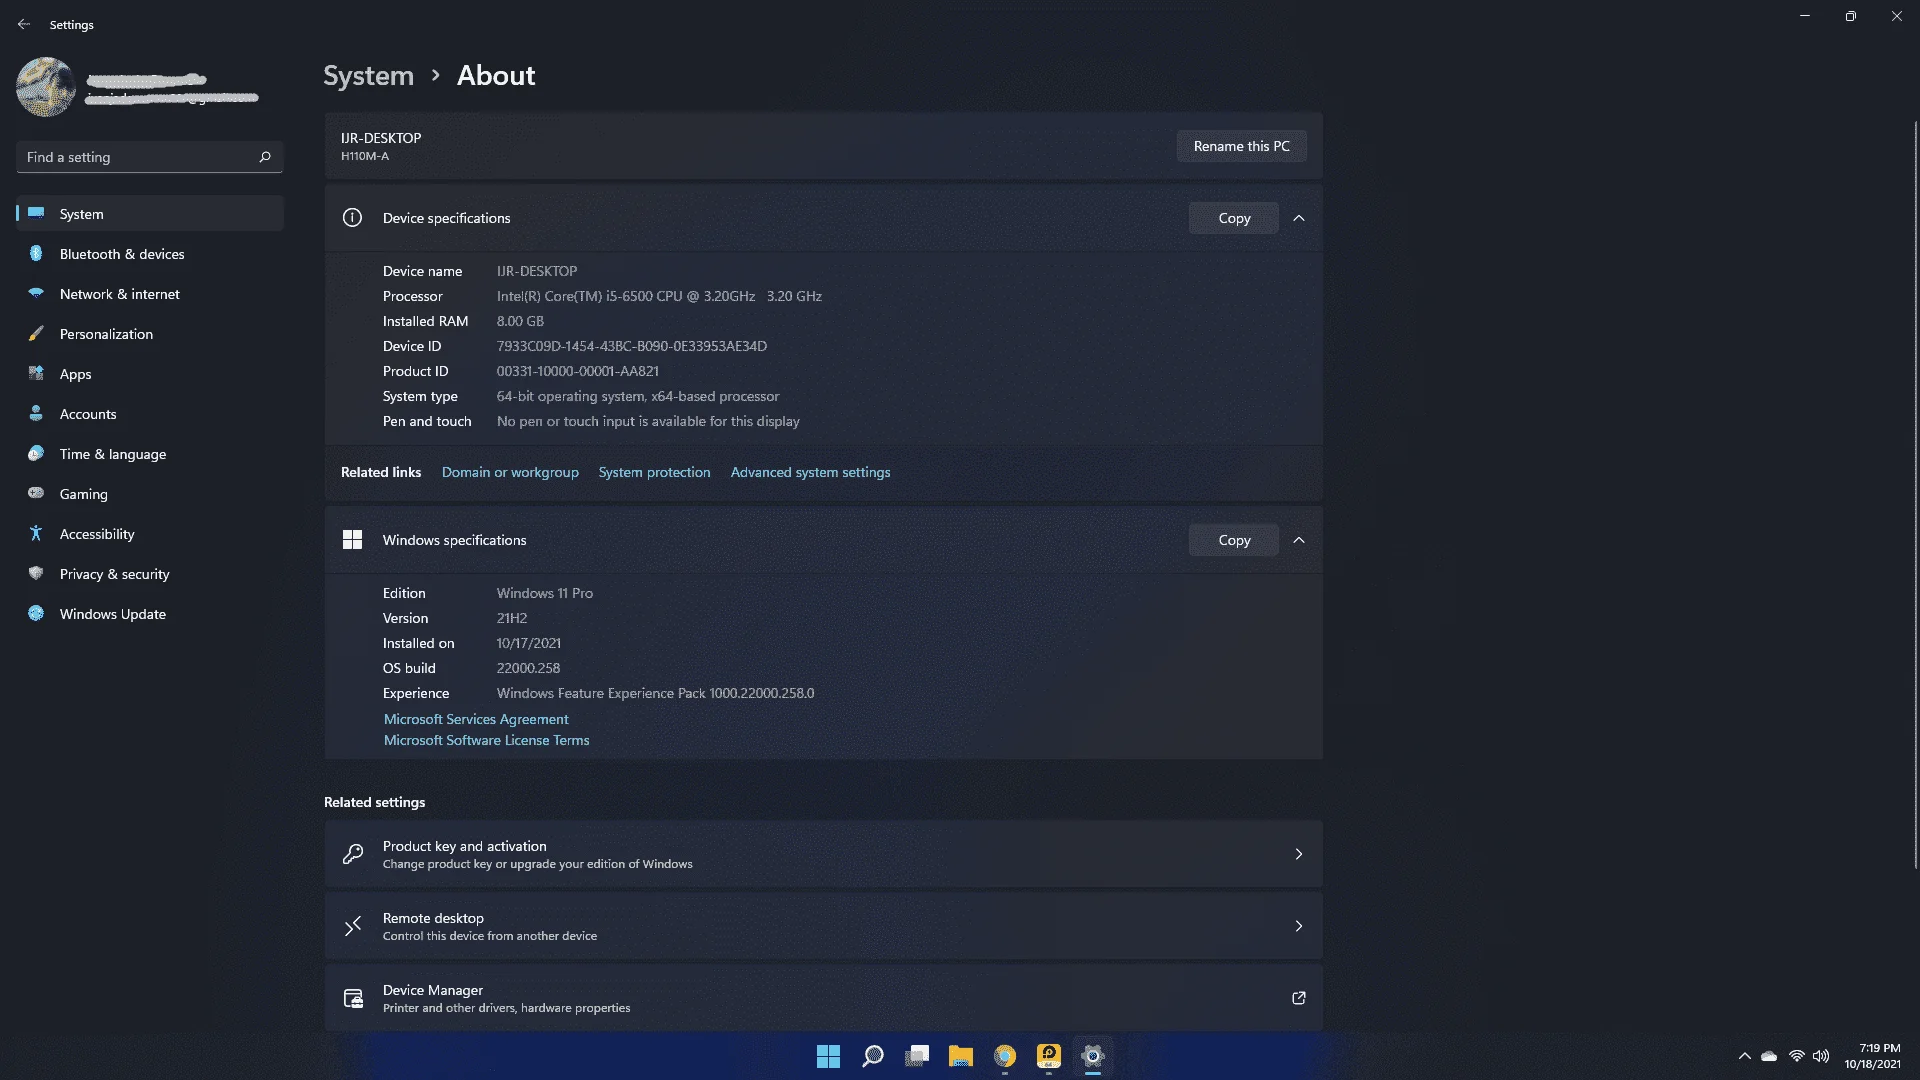Viewport: 1920px width, 1080px height.
Task: Click the Accounts person icon
Action: [36, 413]
